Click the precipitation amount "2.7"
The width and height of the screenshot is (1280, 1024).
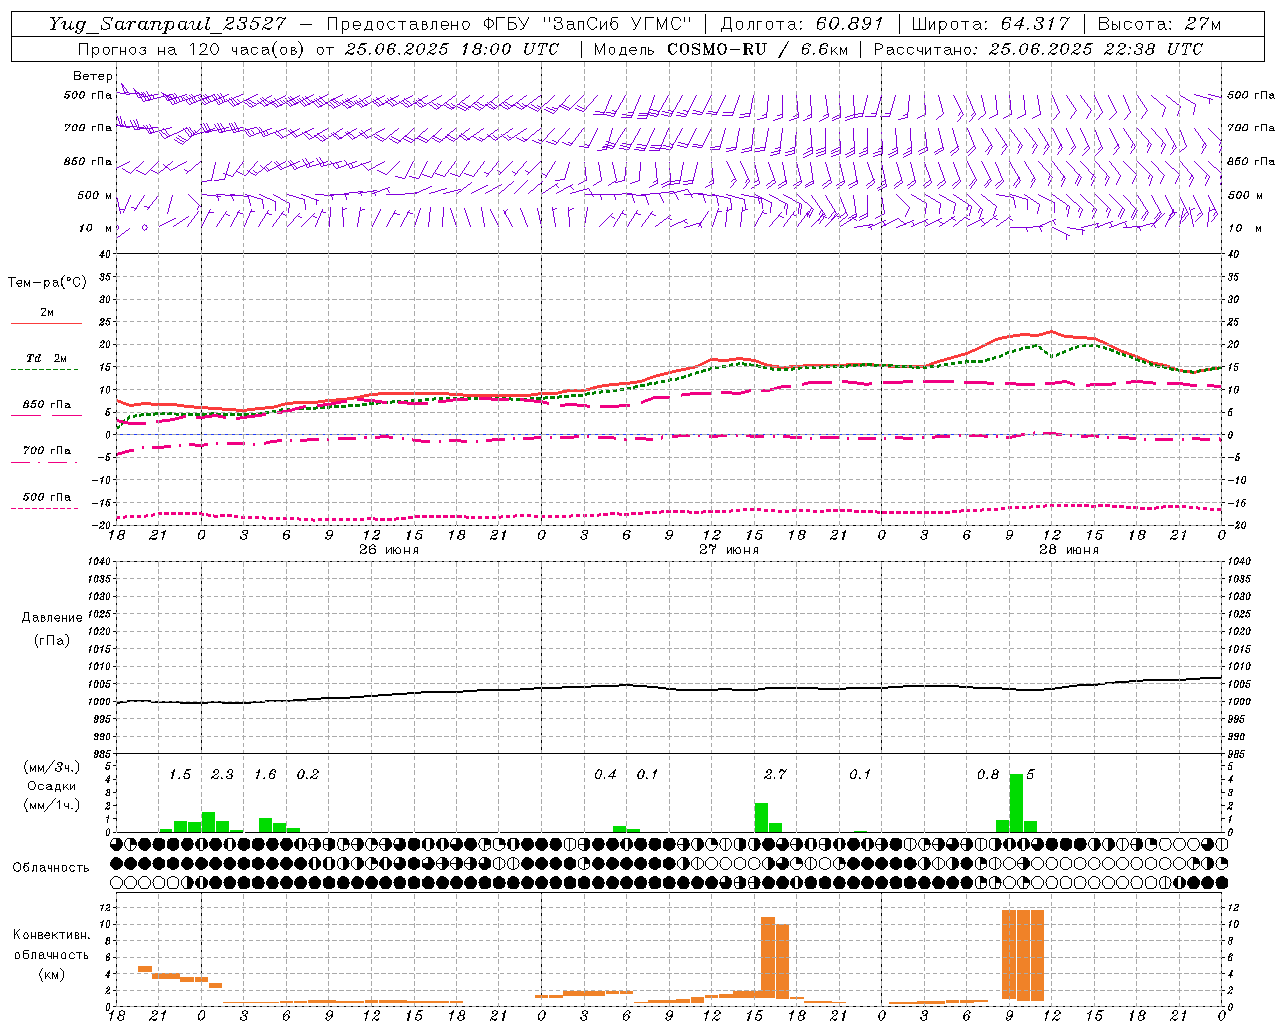(775, 774)
